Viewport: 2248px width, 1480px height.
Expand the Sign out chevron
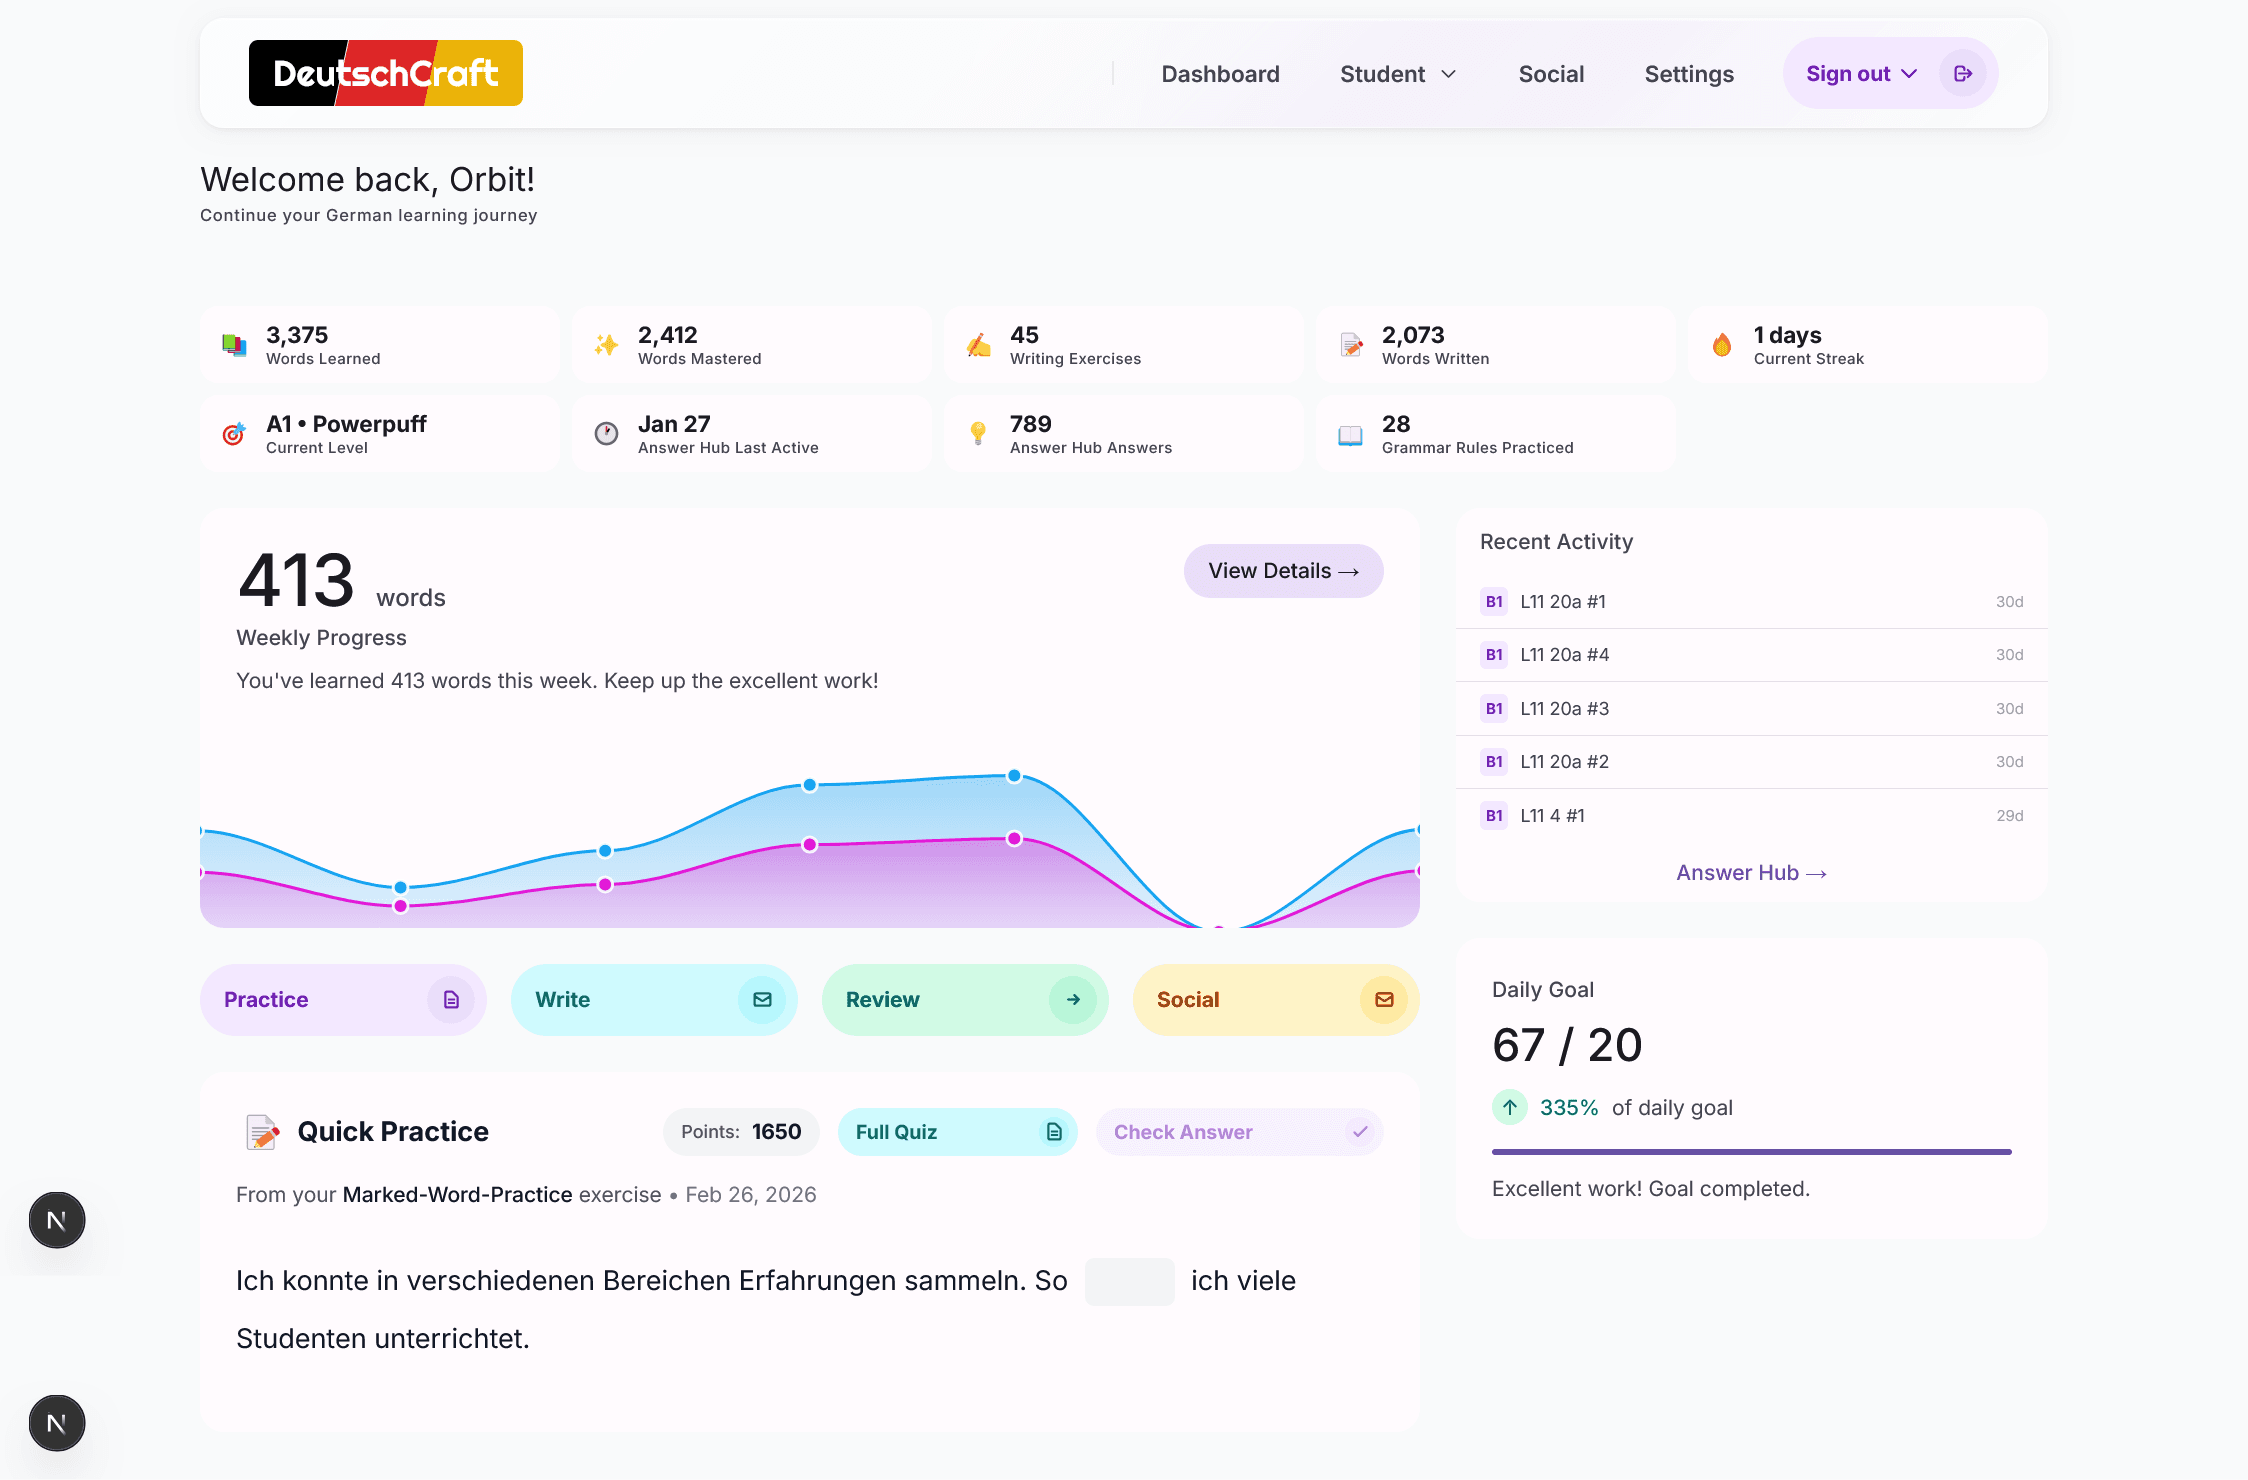click(x=1910, y=73)
